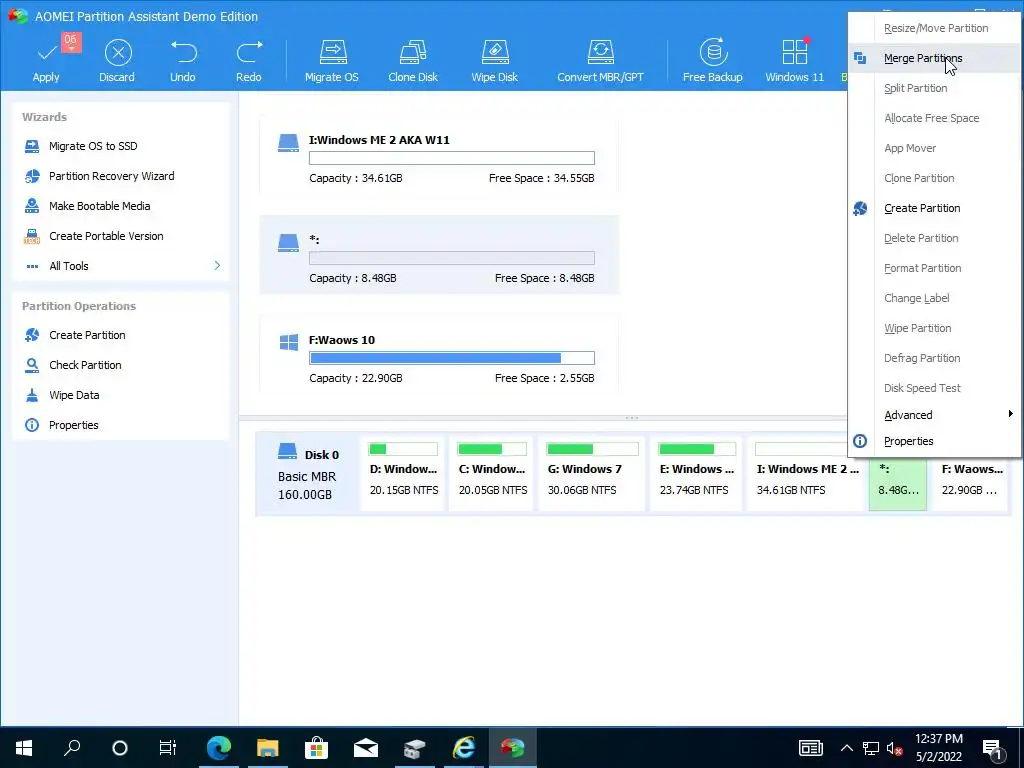Screen dimensions: 1024x768
Task: Click the Disk 0 Basic MBR block
Action: pyautogui.click(x=308, y=474)
